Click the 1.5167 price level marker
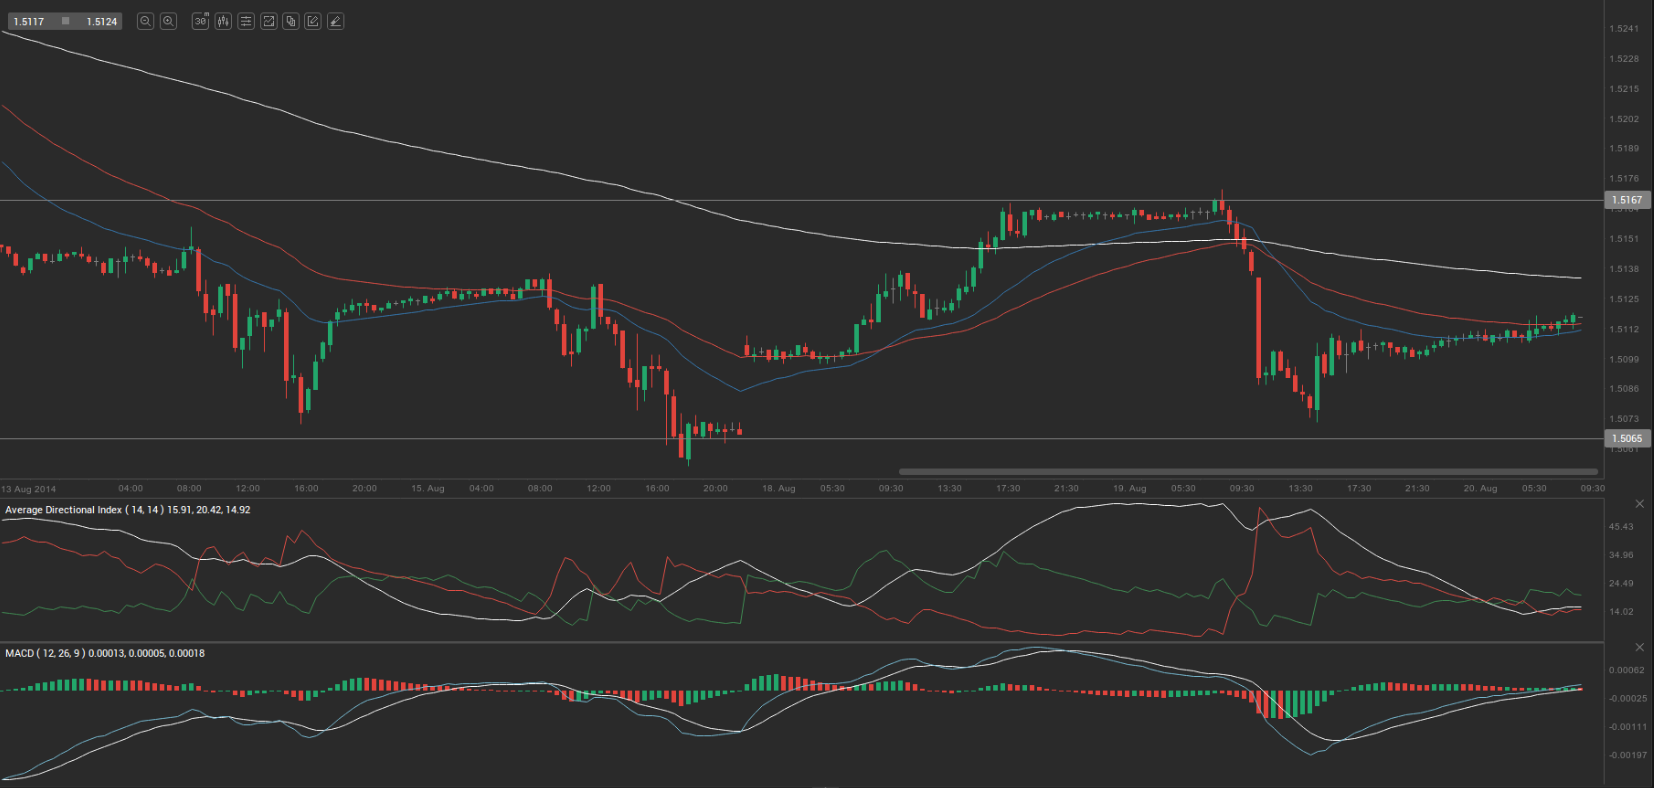Viewport: 1654px width, 788px height. point(1627,200)
